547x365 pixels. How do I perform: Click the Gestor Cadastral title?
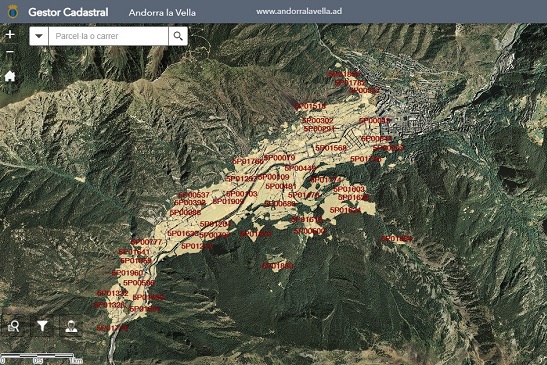click(68, 12)
